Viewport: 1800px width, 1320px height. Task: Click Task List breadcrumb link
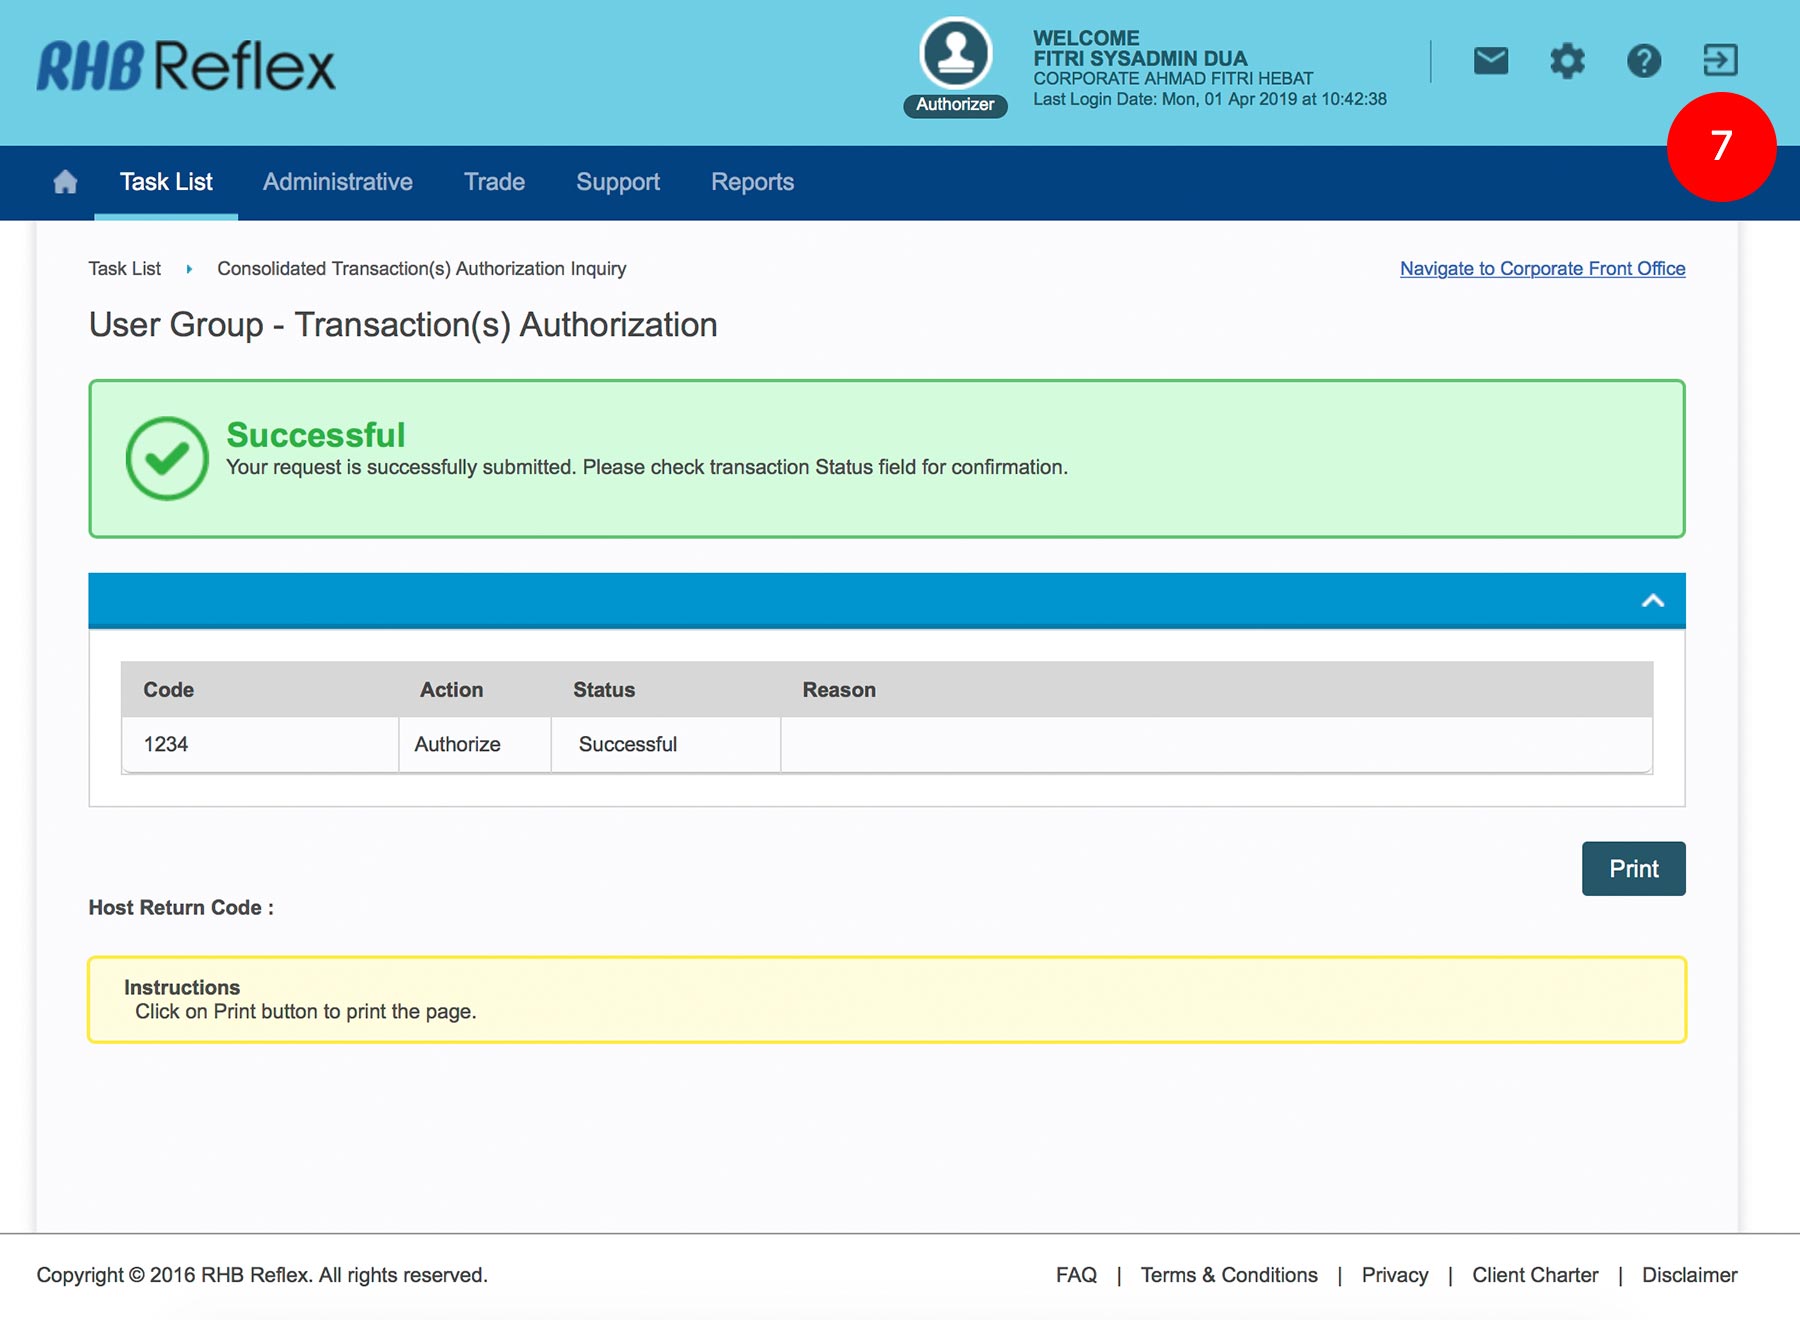(124, 269)
